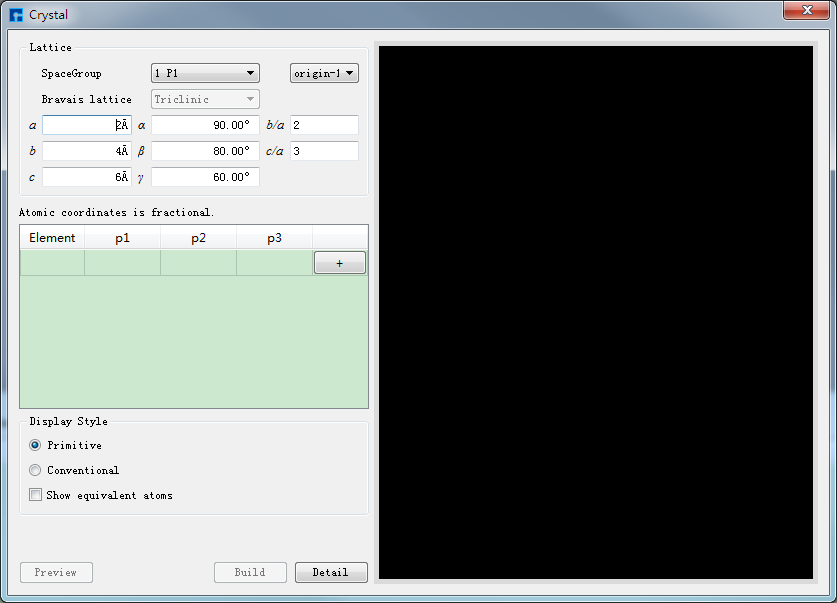
Task: Click the Detail button
Action: pyautogui.click(x=331, y=572)
